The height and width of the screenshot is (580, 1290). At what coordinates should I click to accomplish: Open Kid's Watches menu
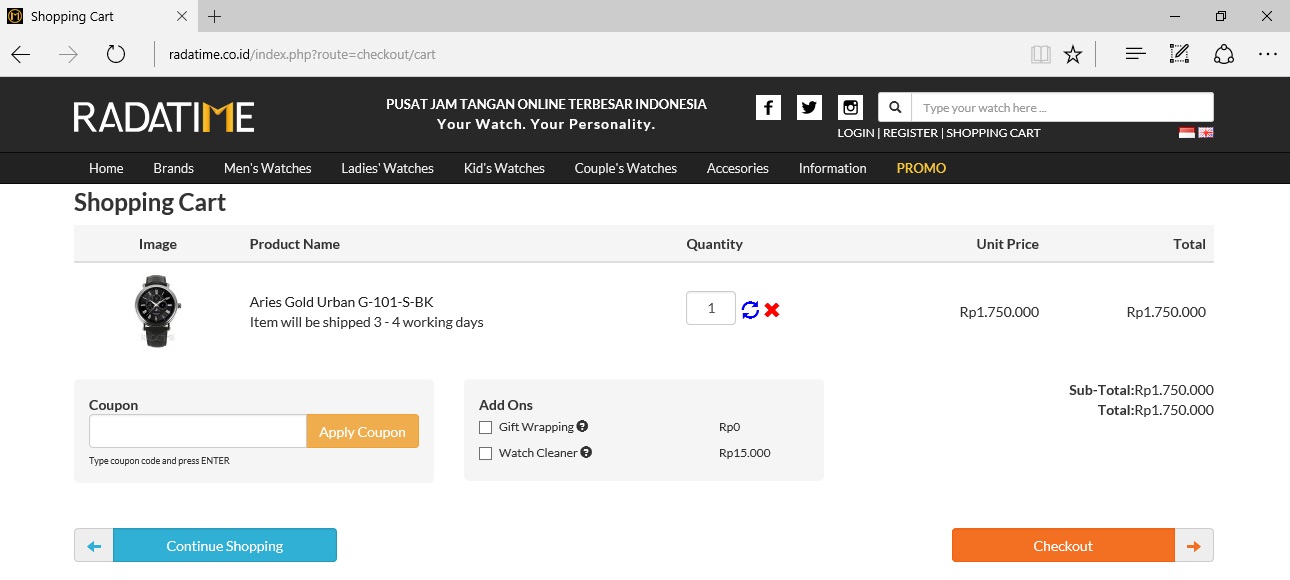[504, 168]
